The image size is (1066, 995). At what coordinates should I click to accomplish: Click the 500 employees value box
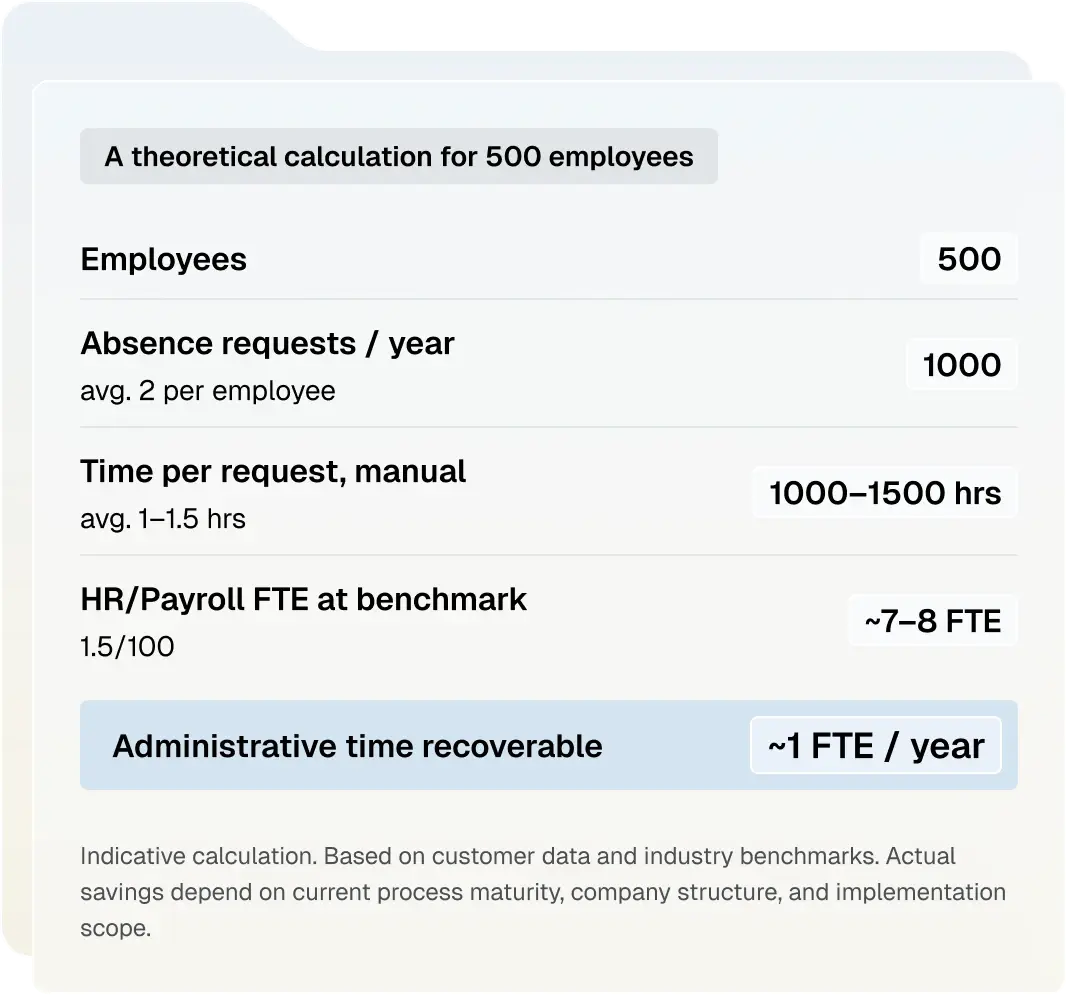[x=969, y=259]
